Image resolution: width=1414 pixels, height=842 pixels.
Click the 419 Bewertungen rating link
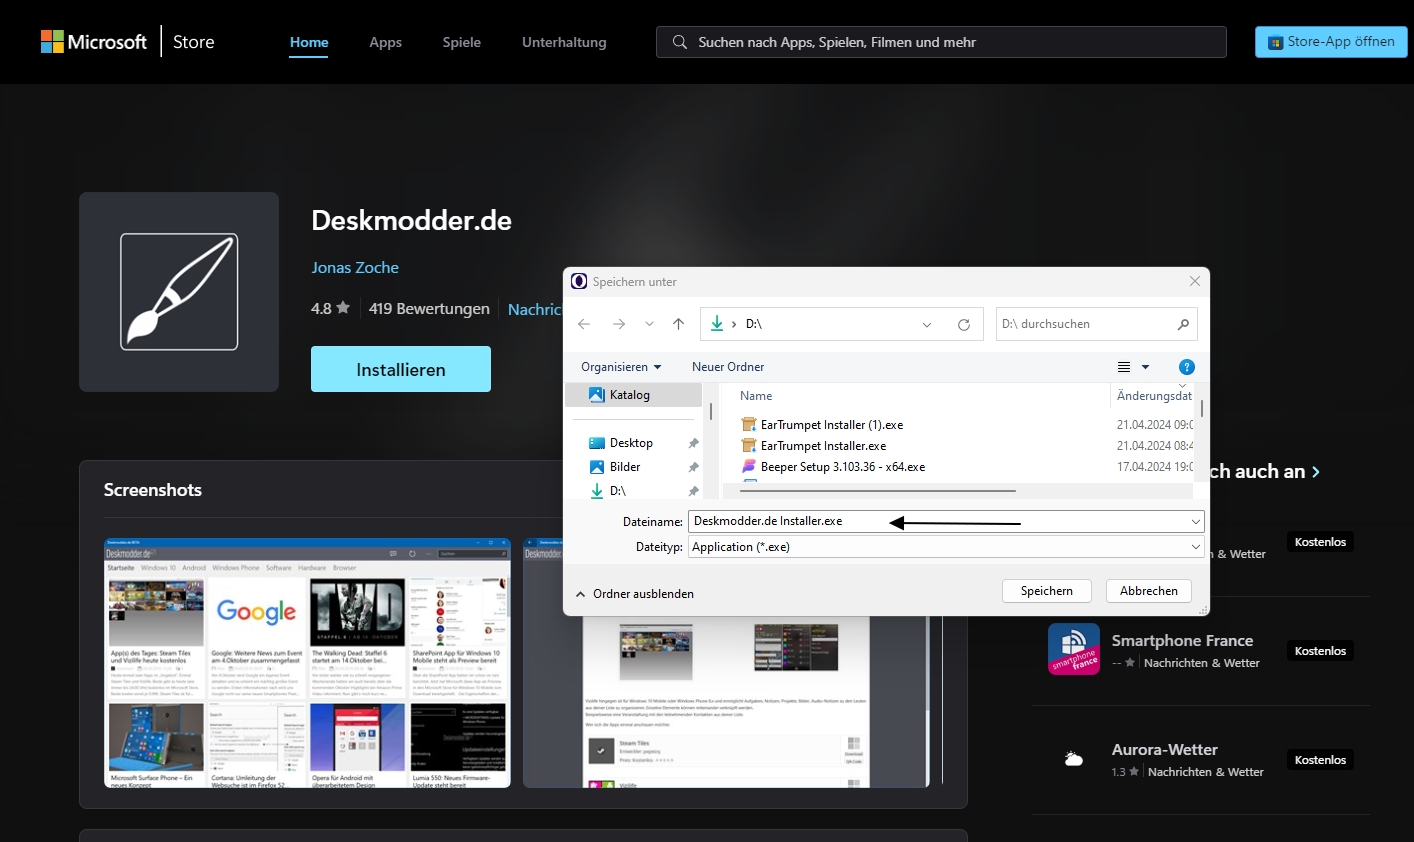click(x=429, y=309)
